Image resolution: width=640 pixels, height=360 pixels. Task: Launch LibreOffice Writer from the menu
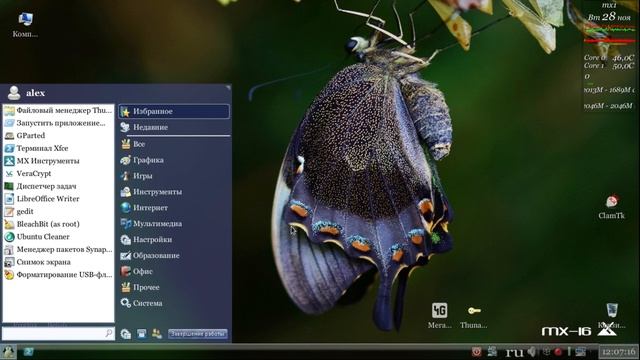(58, 199)
